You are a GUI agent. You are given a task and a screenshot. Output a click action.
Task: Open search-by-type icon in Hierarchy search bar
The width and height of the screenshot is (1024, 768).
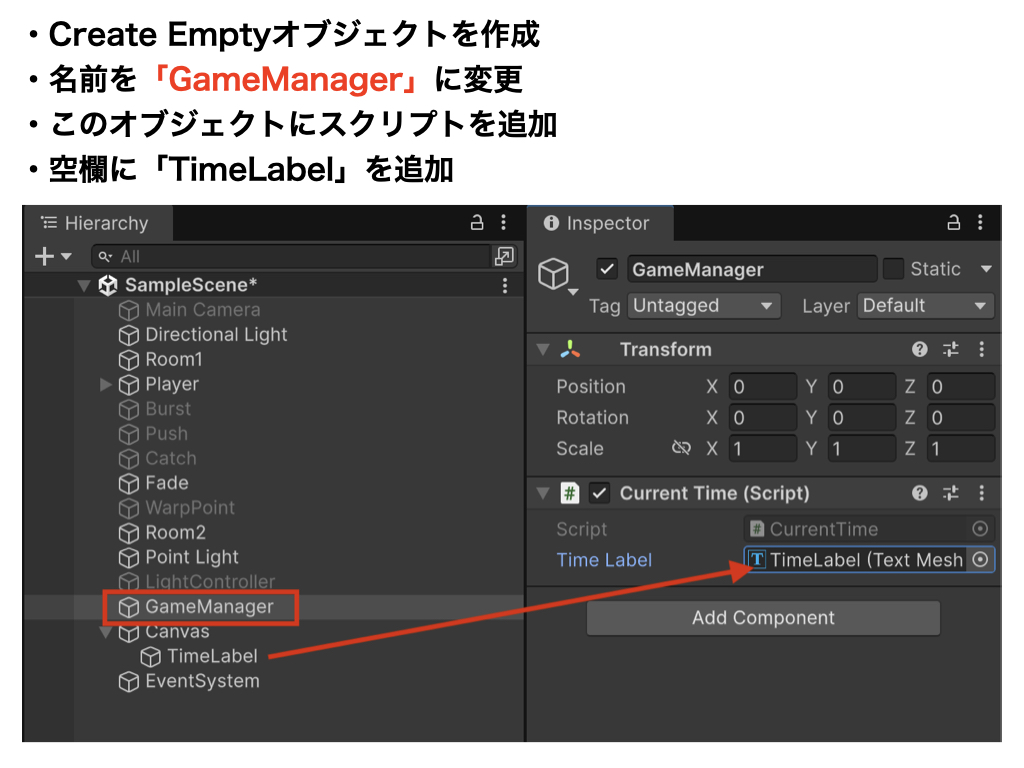(x=504, y=257)
